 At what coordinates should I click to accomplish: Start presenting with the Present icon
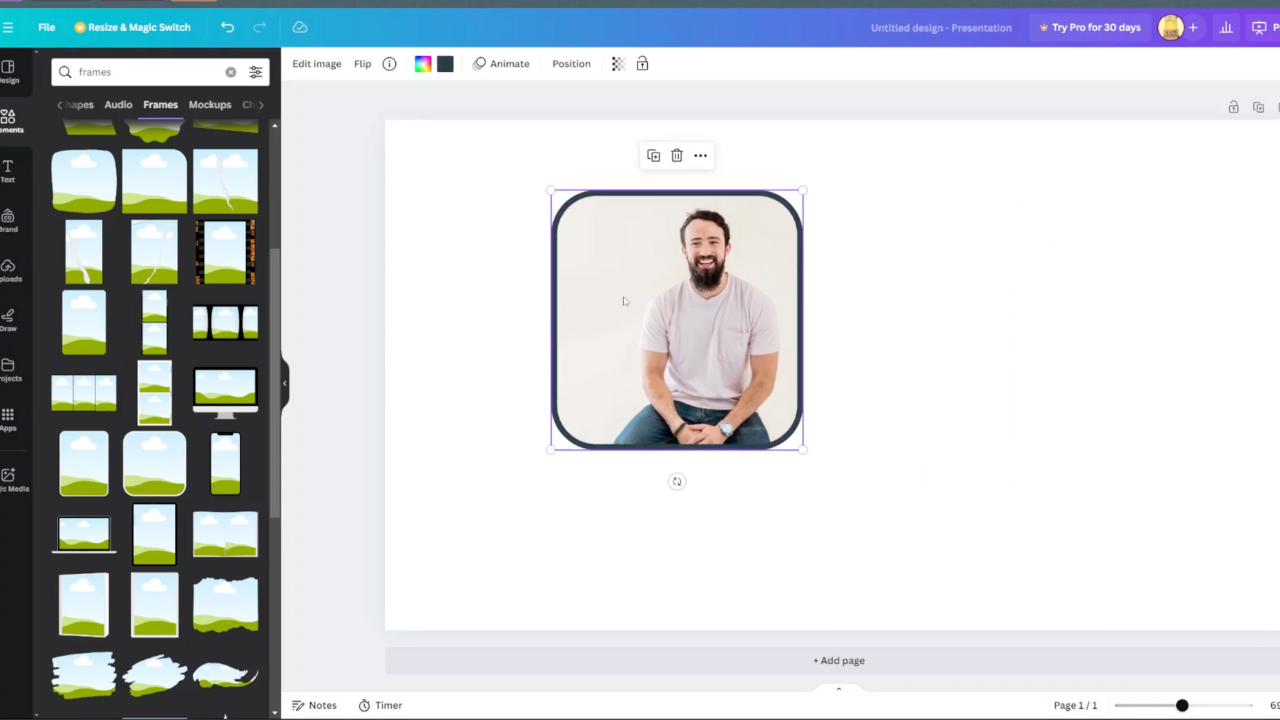click(1259, 27)
